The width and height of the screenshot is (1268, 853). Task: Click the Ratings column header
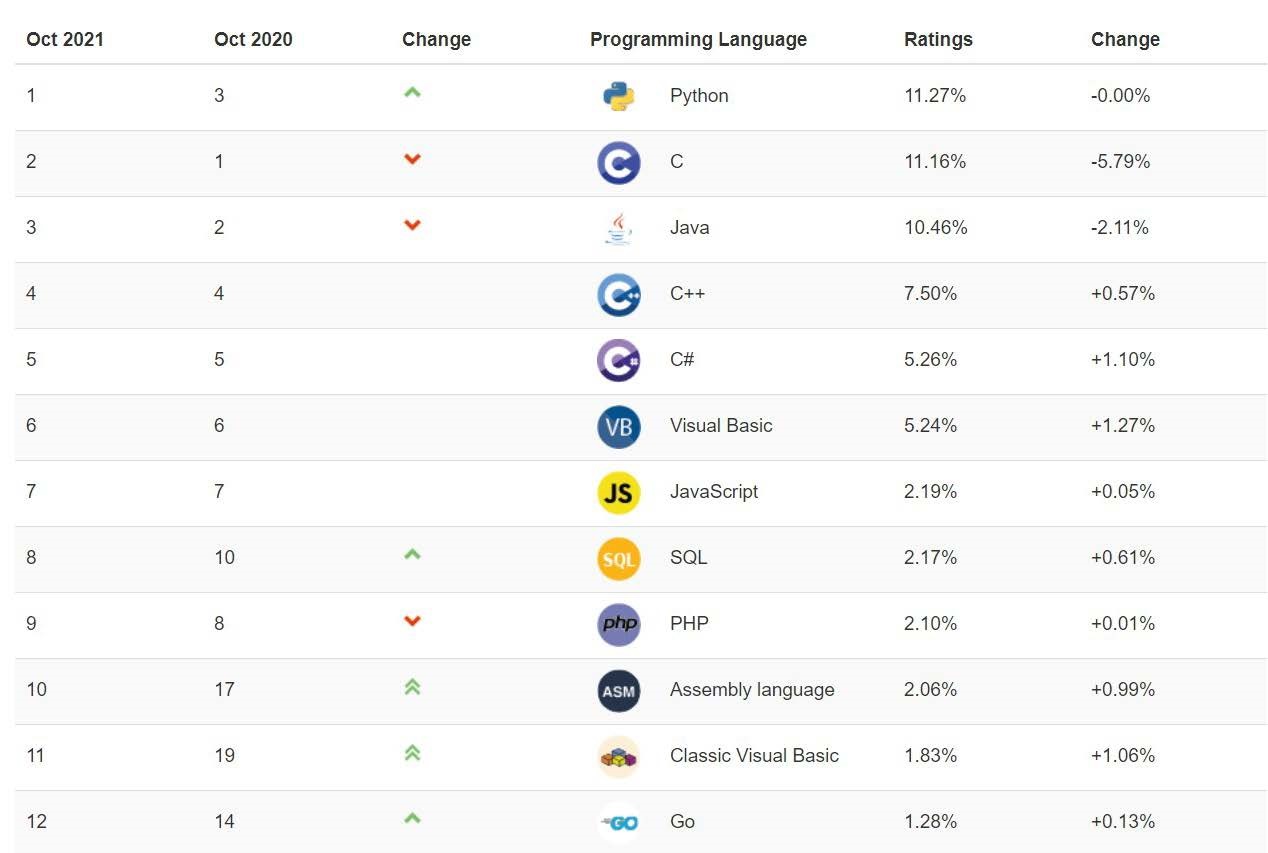938,40
